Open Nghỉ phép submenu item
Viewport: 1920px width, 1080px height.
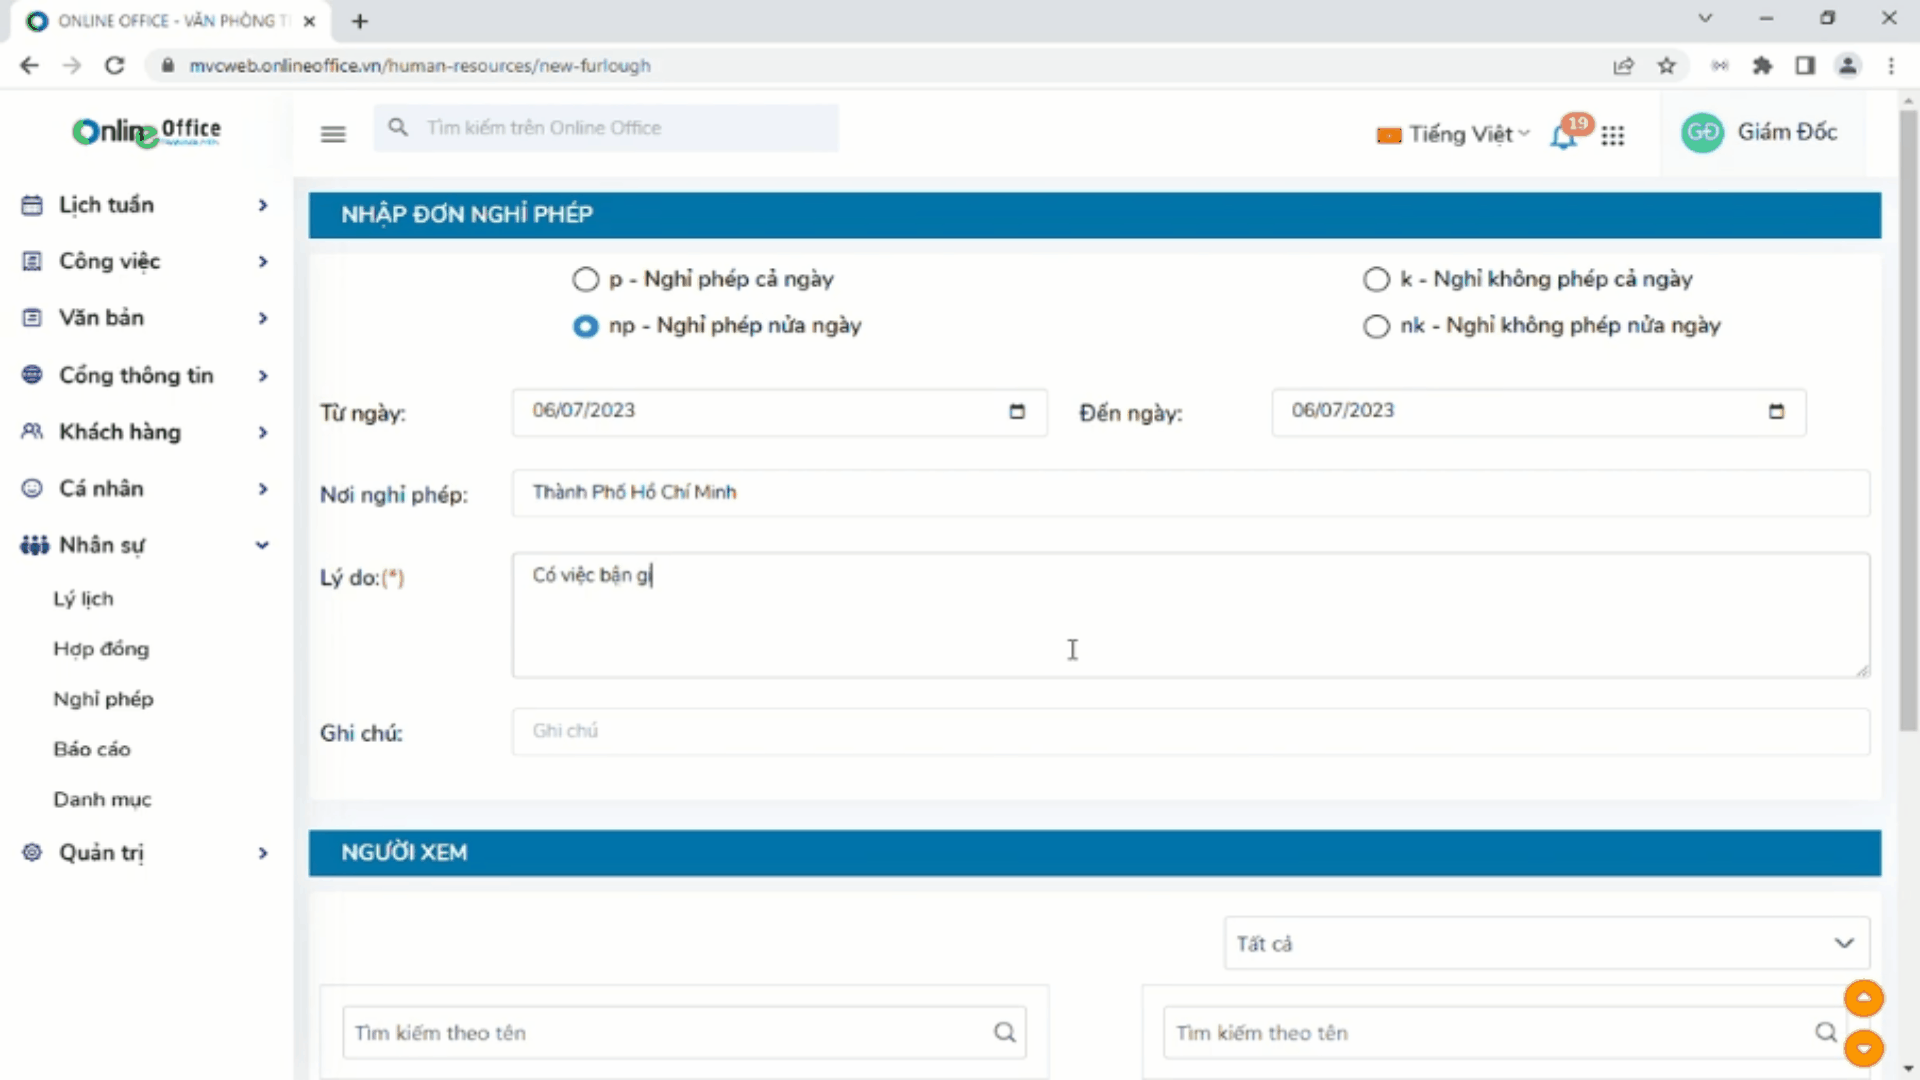click(103, 699)
